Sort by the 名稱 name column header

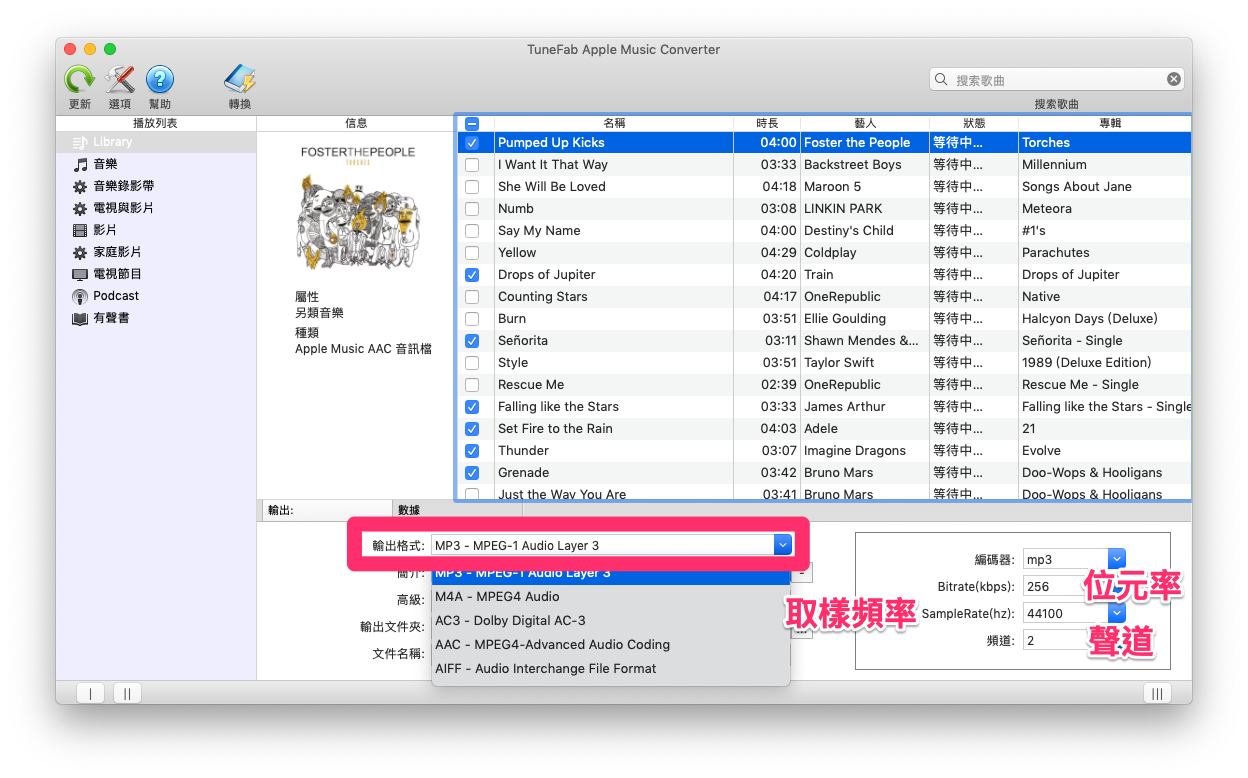(614, 123)
